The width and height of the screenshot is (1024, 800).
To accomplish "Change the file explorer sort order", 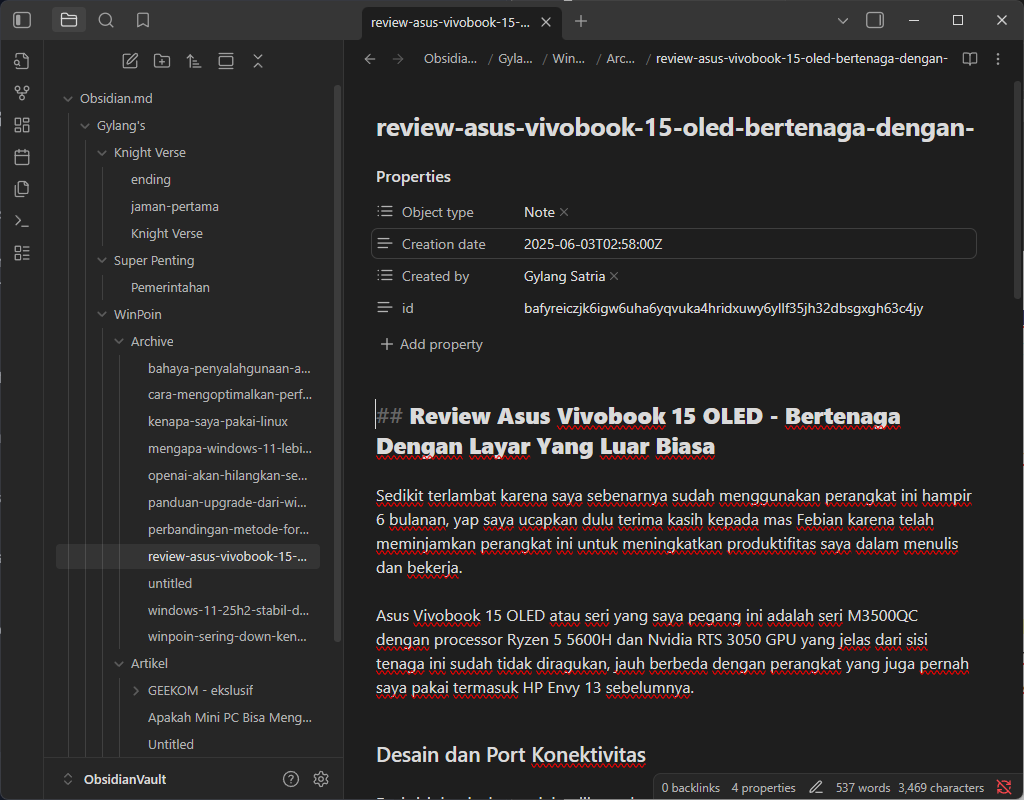I will [194, 61].
